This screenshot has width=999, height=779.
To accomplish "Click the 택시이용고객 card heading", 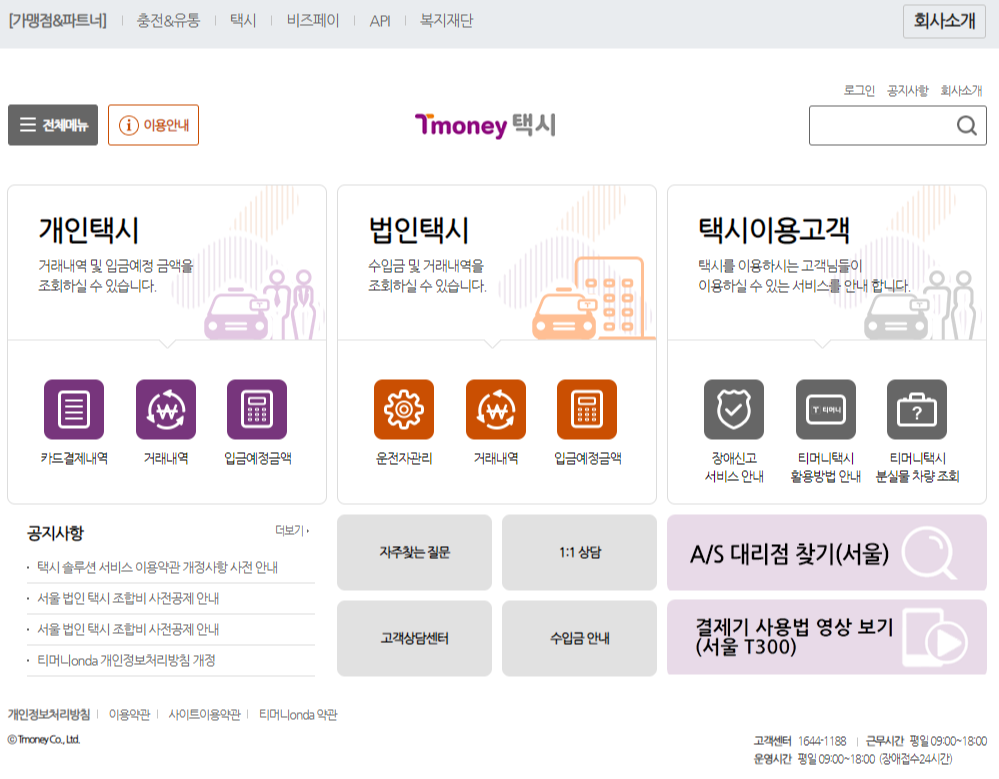I will tap(773, 230).
